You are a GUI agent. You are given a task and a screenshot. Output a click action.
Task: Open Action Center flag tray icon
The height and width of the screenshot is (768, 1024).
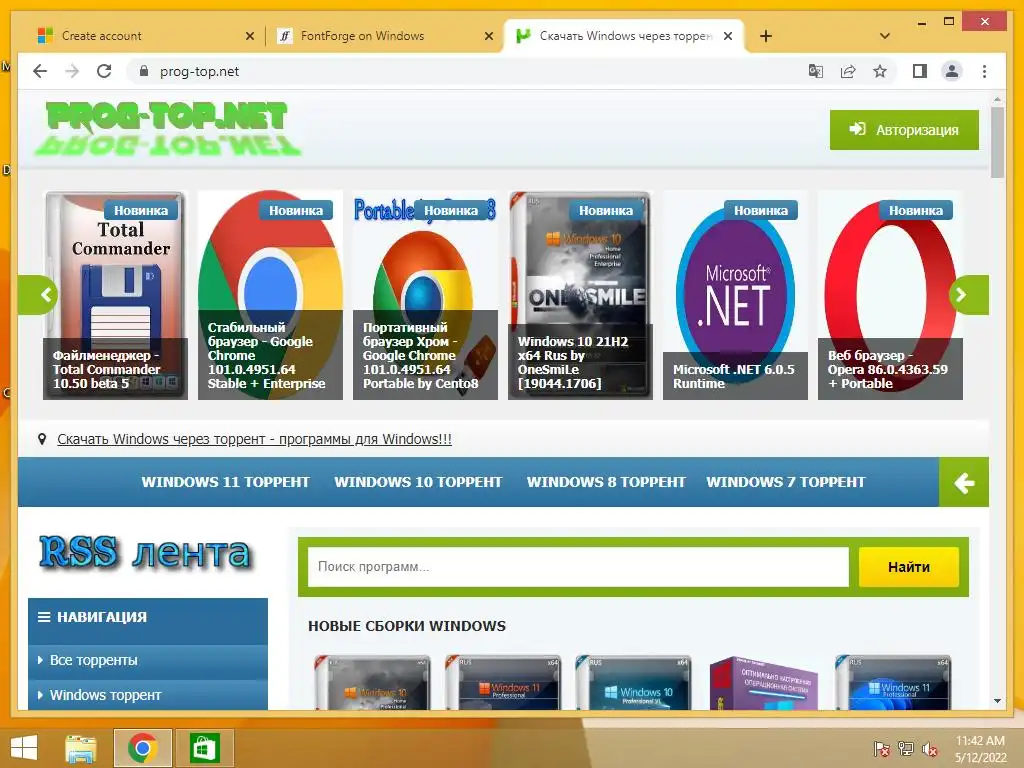coord(881,748)
